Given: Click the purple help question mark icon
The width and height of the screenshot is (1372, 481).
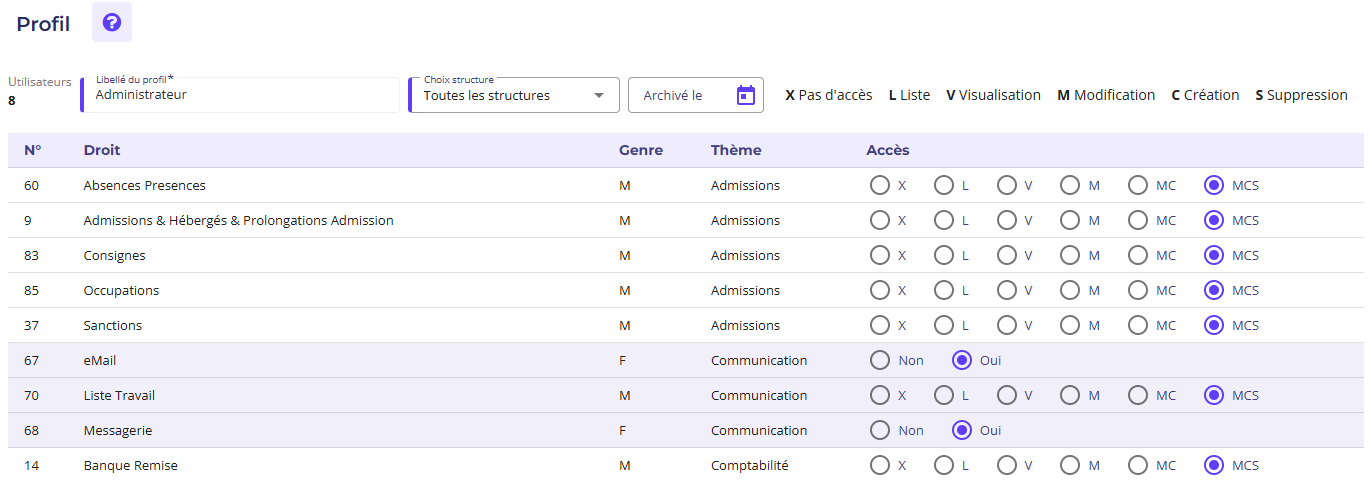Looking at the screenshot, I should (112, 22).
